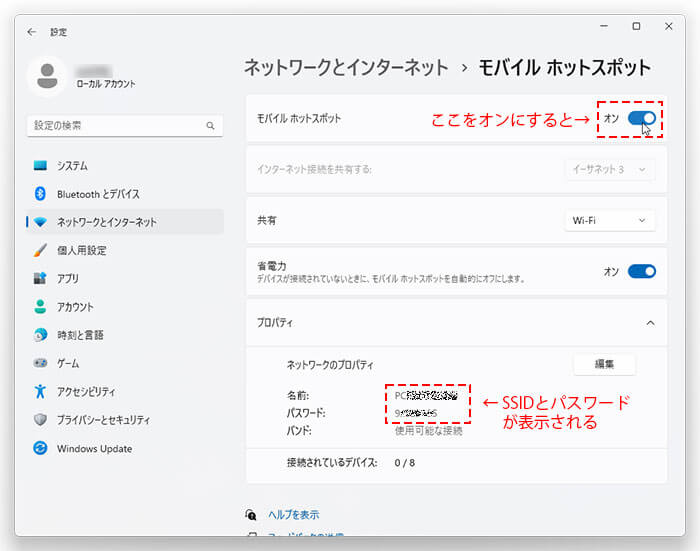This screenshot has width=700, height=551.
Task: Click the パスワード: label
Action: [x=306, y=413]
